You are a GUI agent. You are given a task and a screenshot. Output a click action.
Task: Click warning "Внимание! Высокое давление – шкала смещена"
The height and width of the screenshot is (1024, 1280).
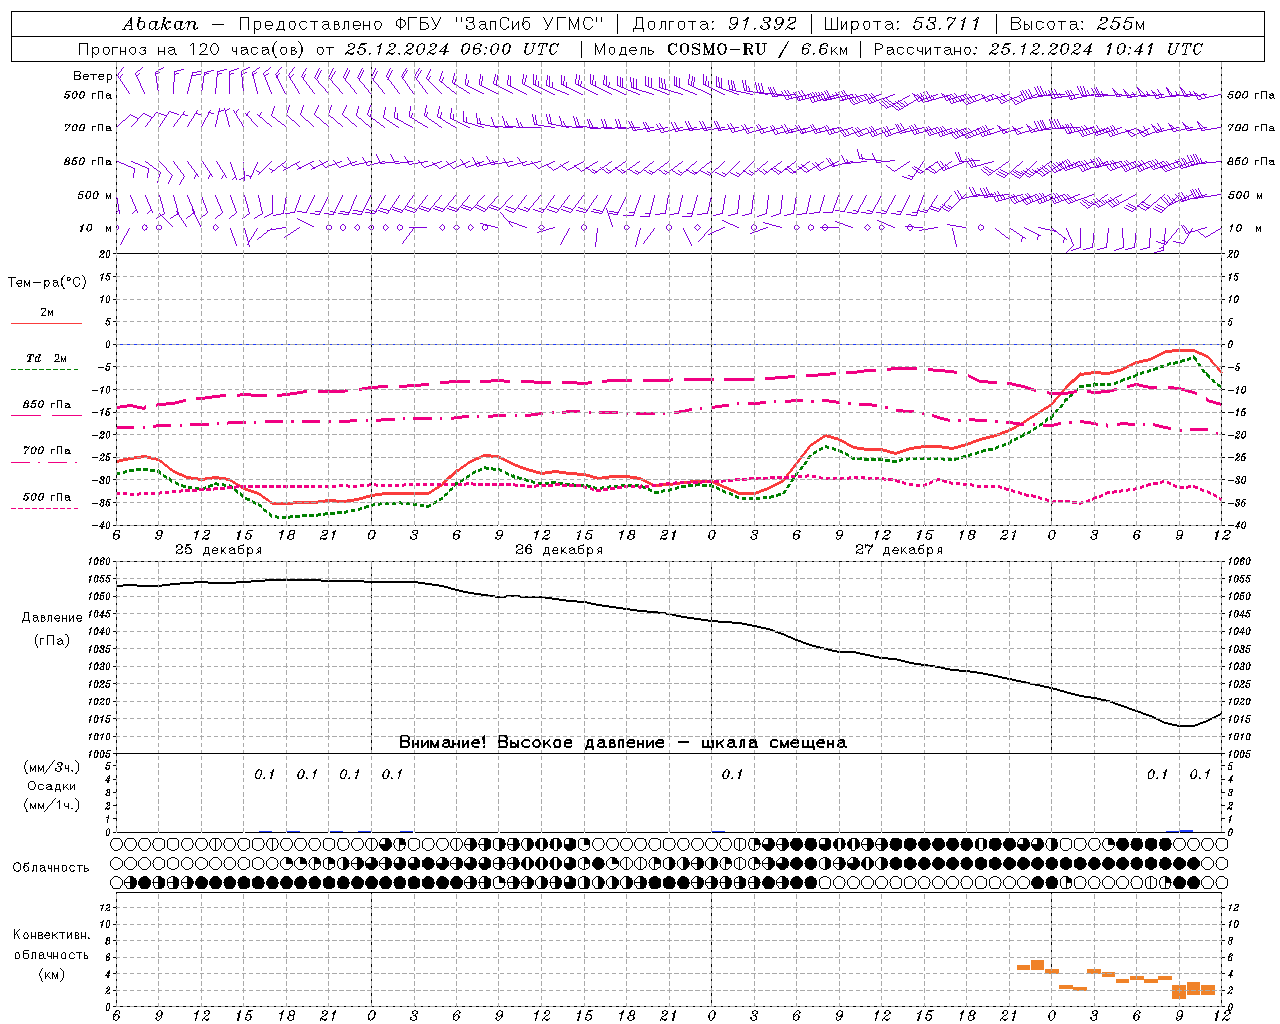click(622, 743)
